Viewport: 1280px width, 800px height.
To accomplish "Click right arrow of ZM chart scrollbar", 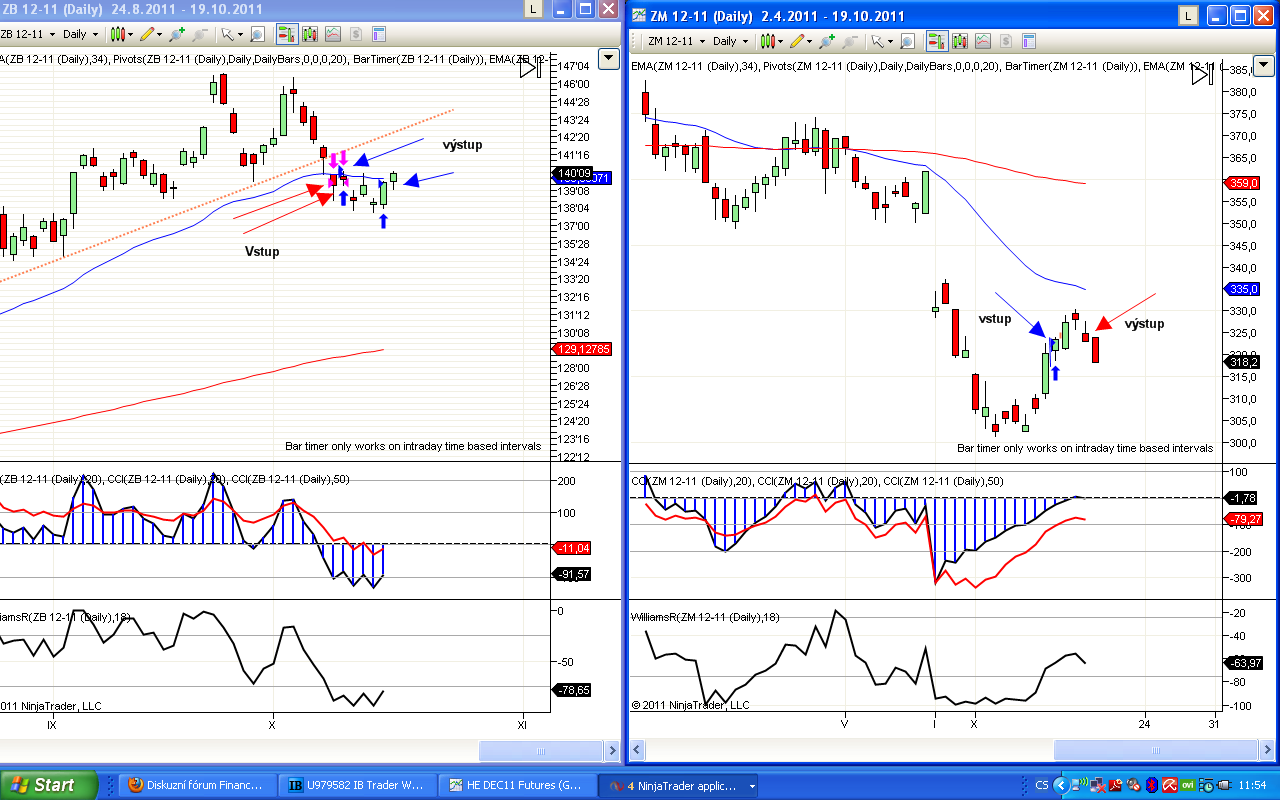I will (x=1269, y=750).
